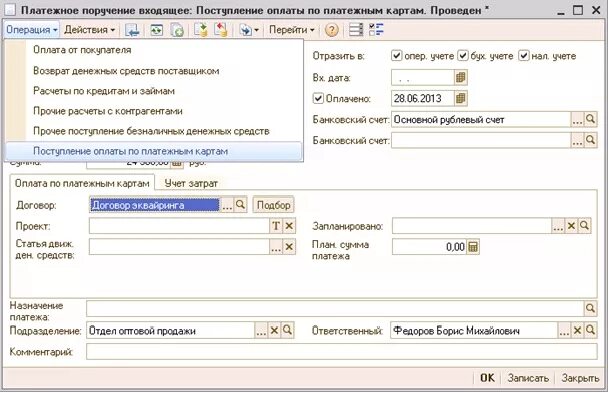This screenshot has height=393, width=608.
Task: Select Поступление оплаты по платежным картам
Action: pyautogui.click(x=154, y=151)
